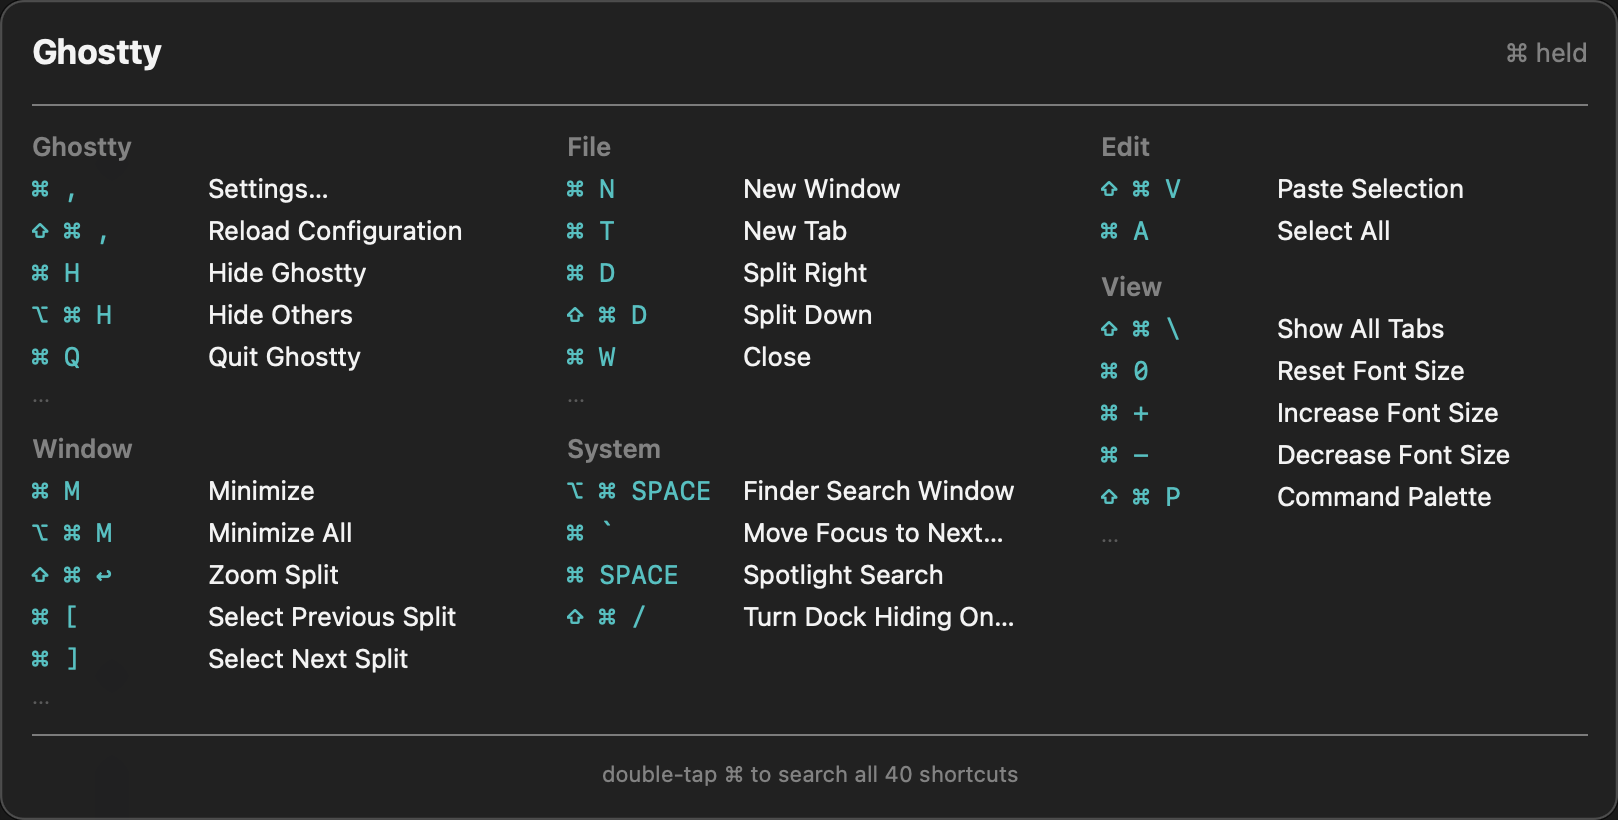Click the 'Zoom Split' label
This screenshot has height=820, width=1618.
[x=273, y=575]
